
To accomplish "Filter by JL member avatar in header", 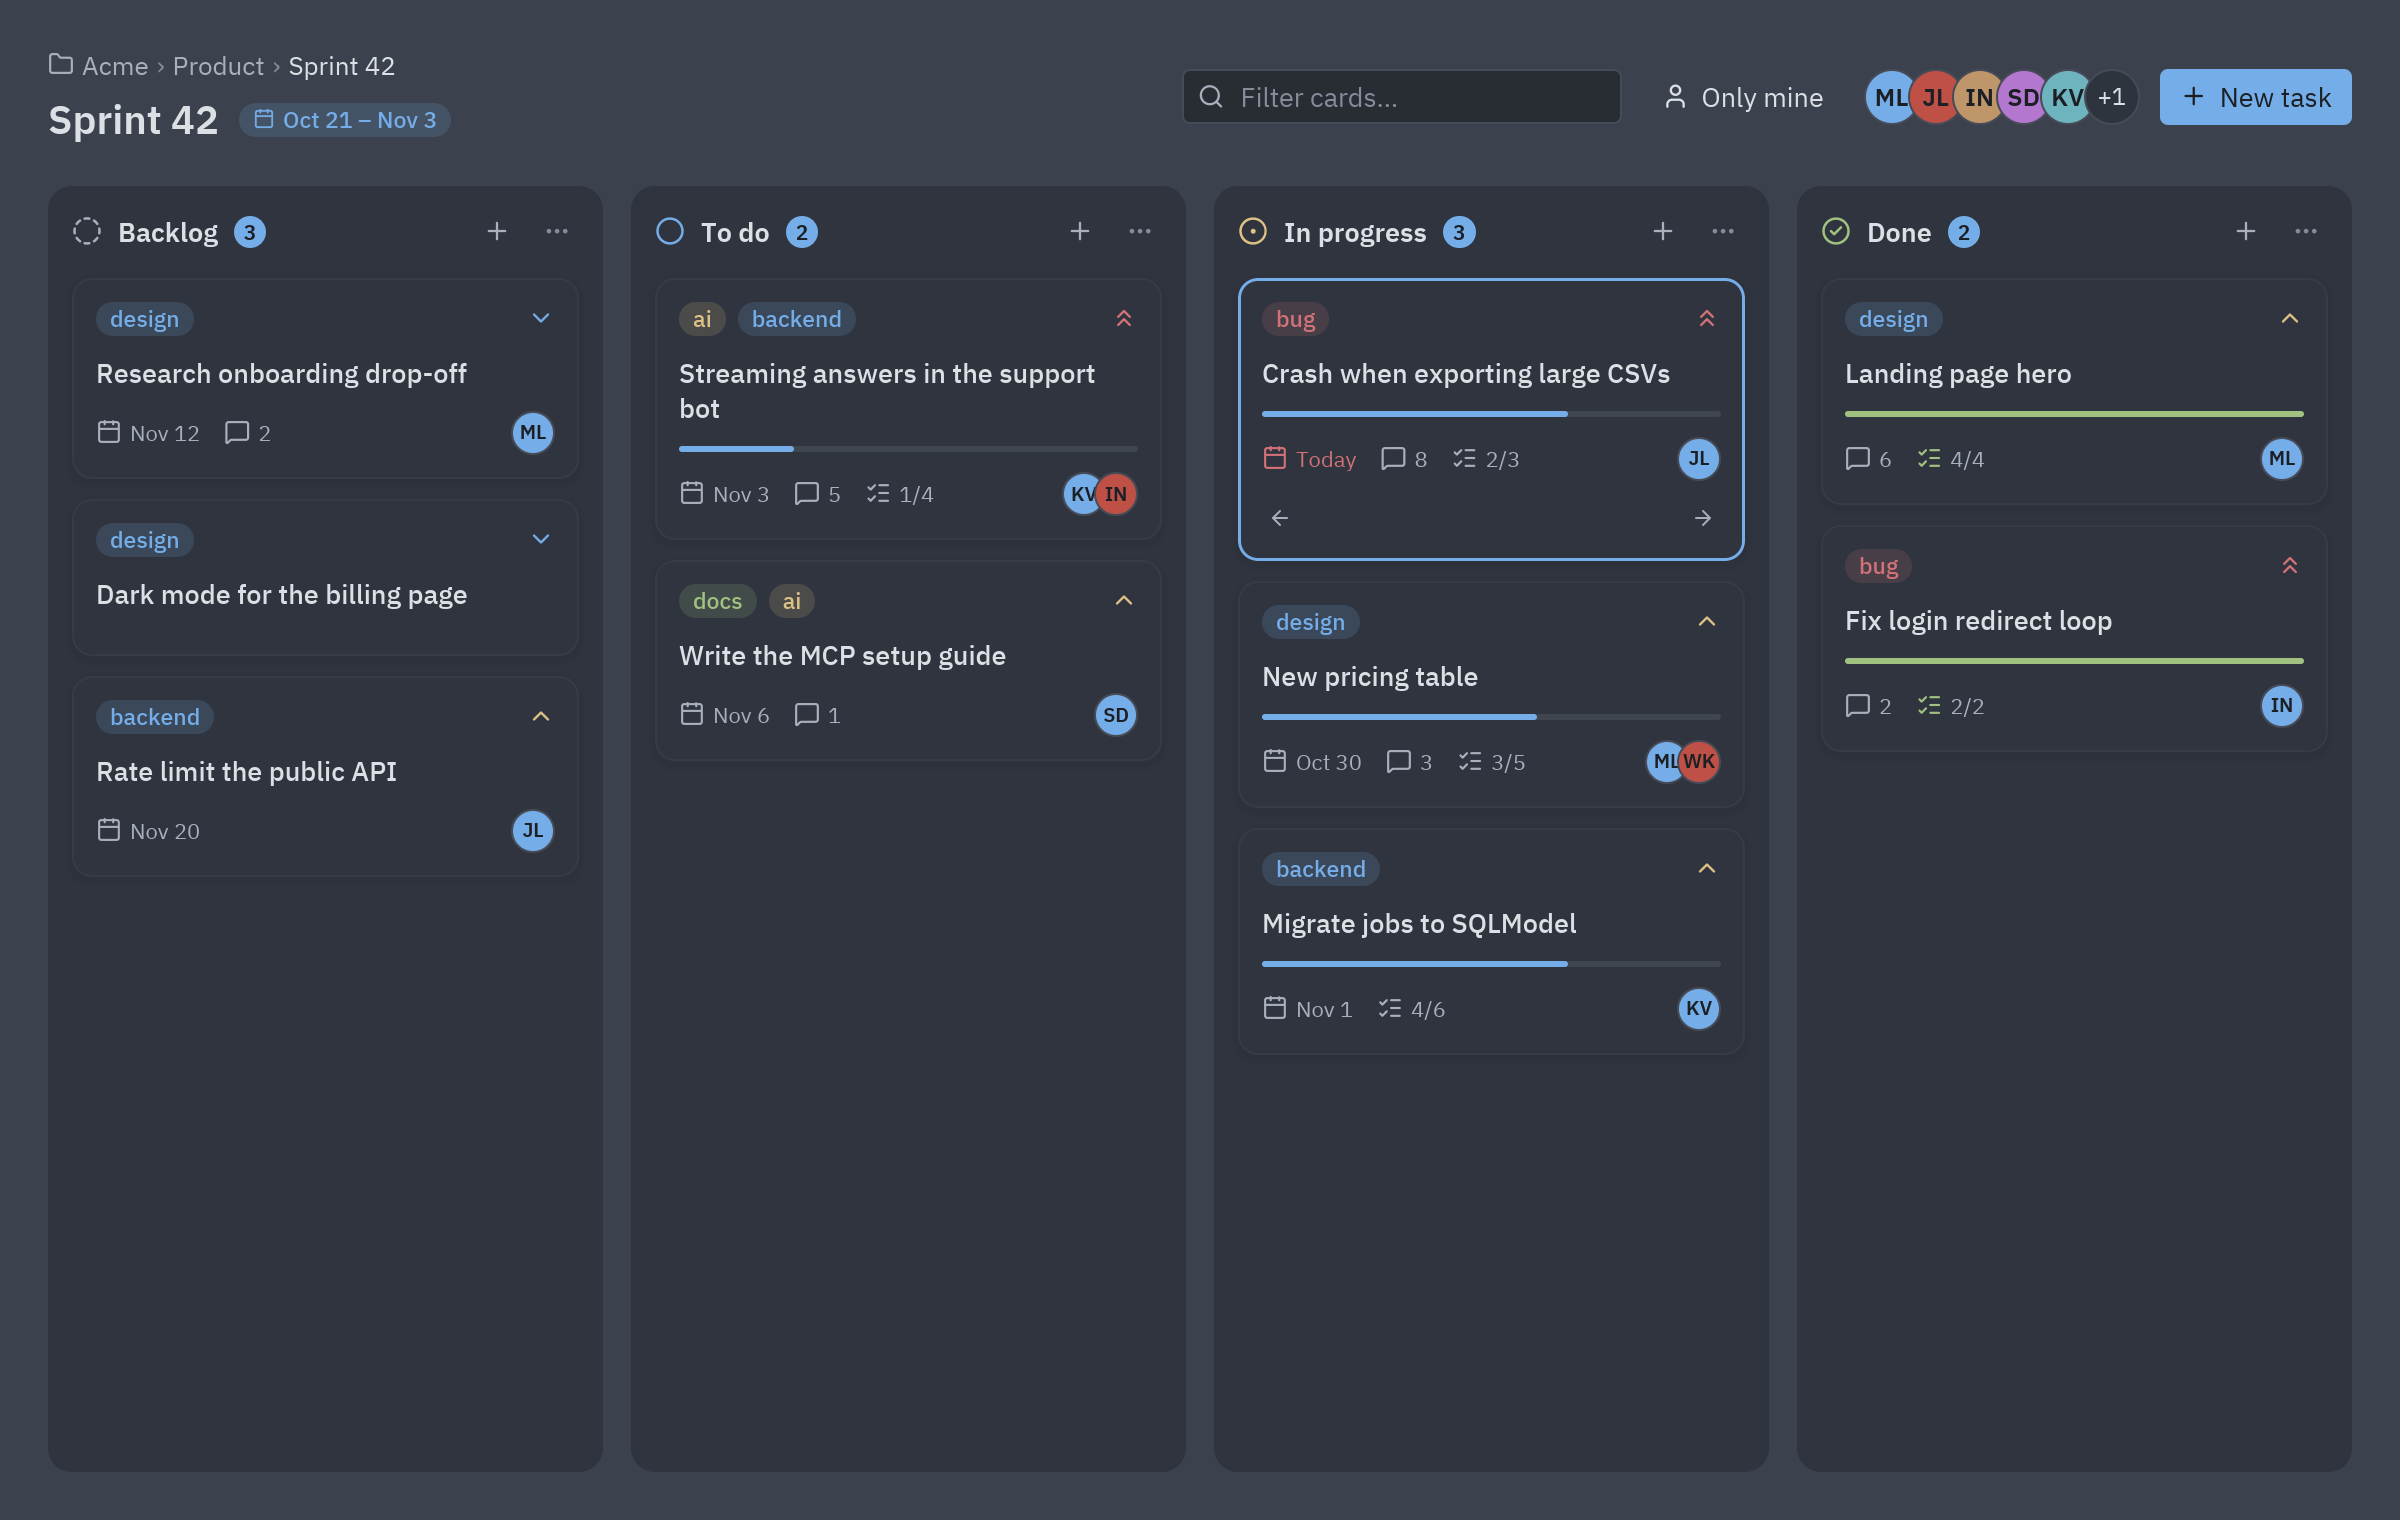I will point(1934,98).
